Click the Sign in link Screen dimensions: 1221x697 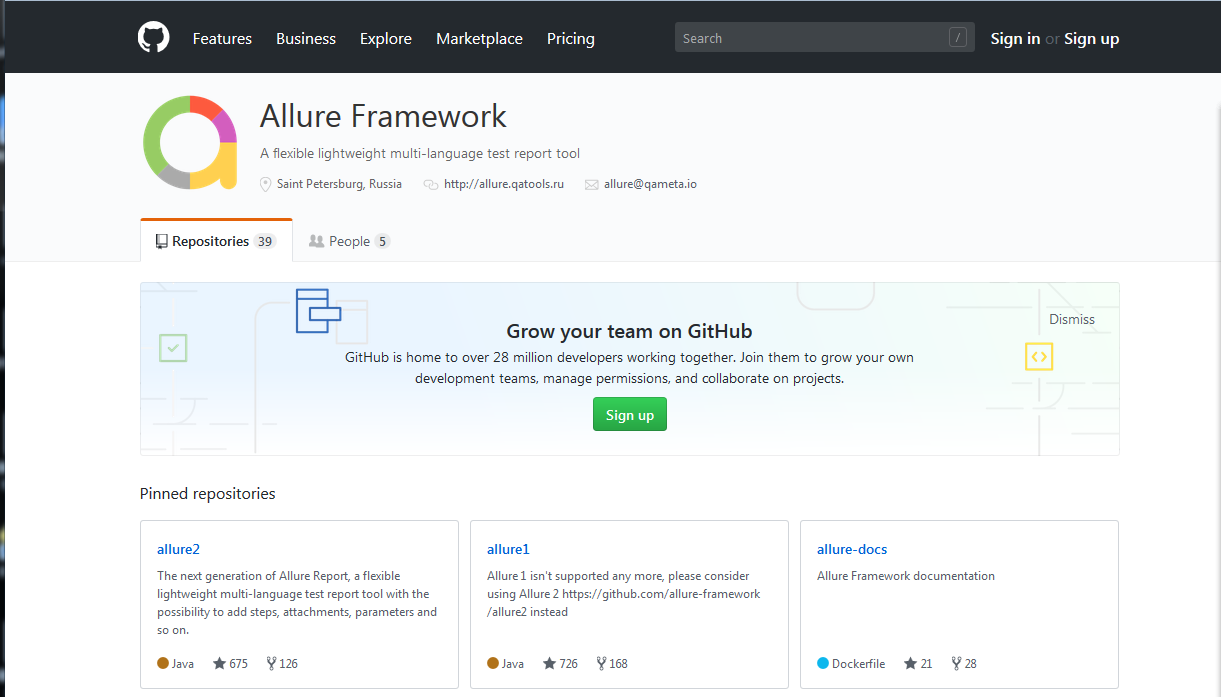click(1015, 38)
